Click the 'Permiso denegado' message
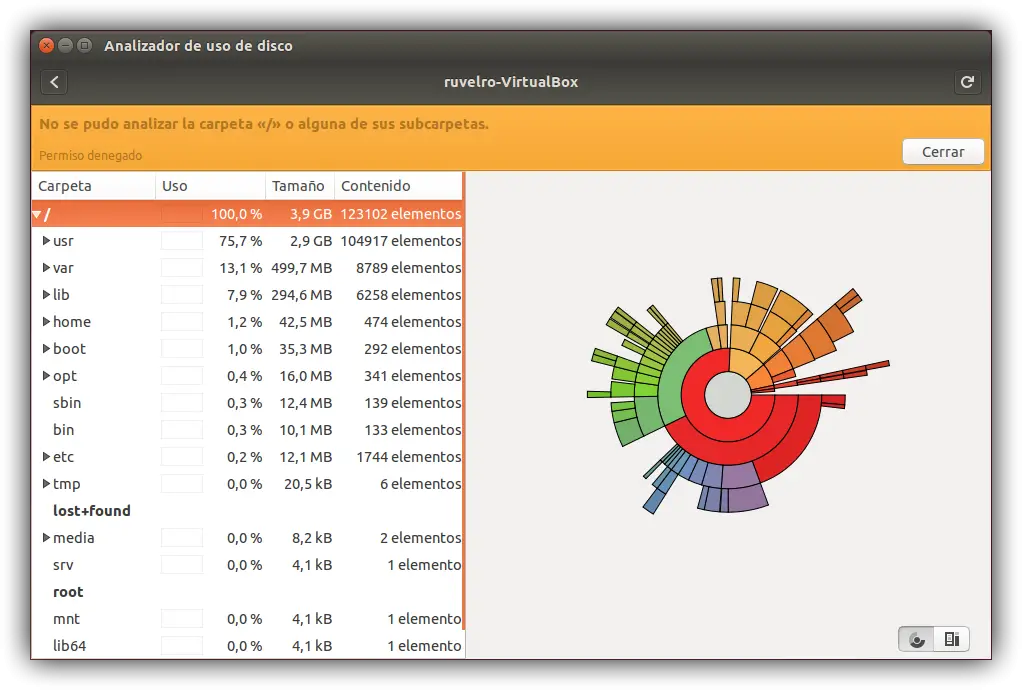Screen dimensions: 1022x690 [x=91, y=155]
